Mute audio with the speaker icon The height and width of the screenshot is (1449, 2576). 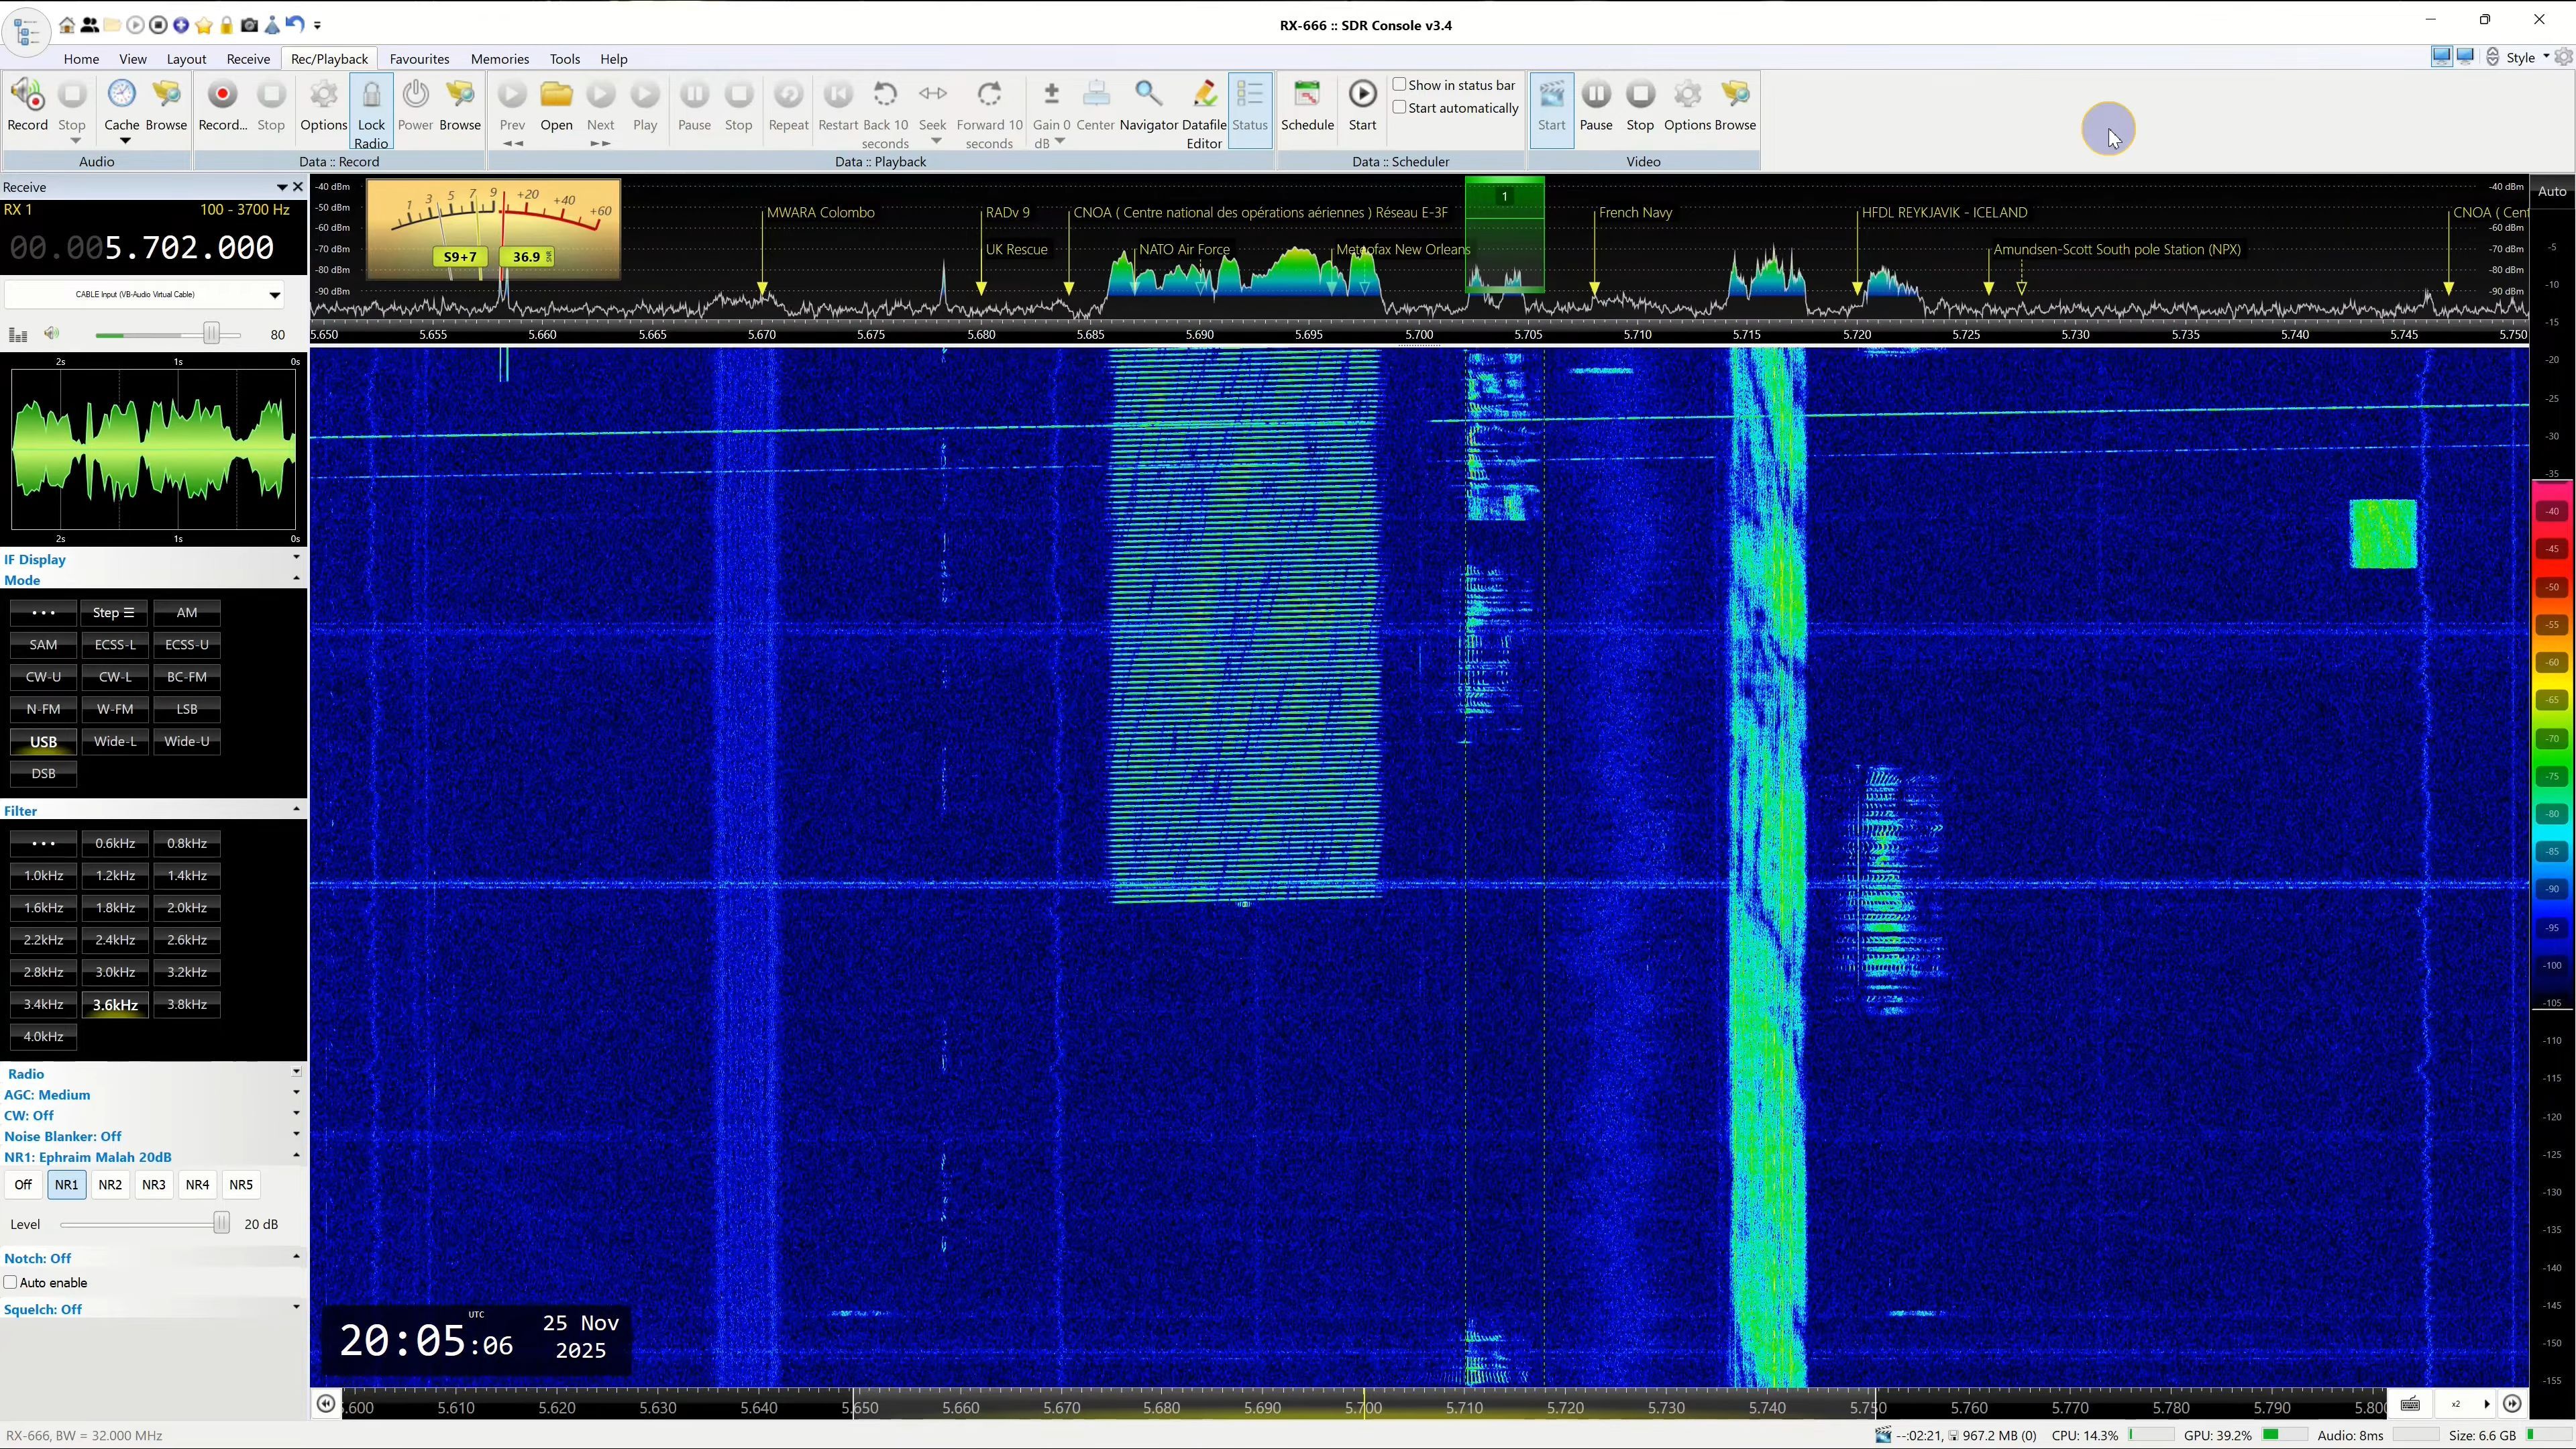point(52,334)
